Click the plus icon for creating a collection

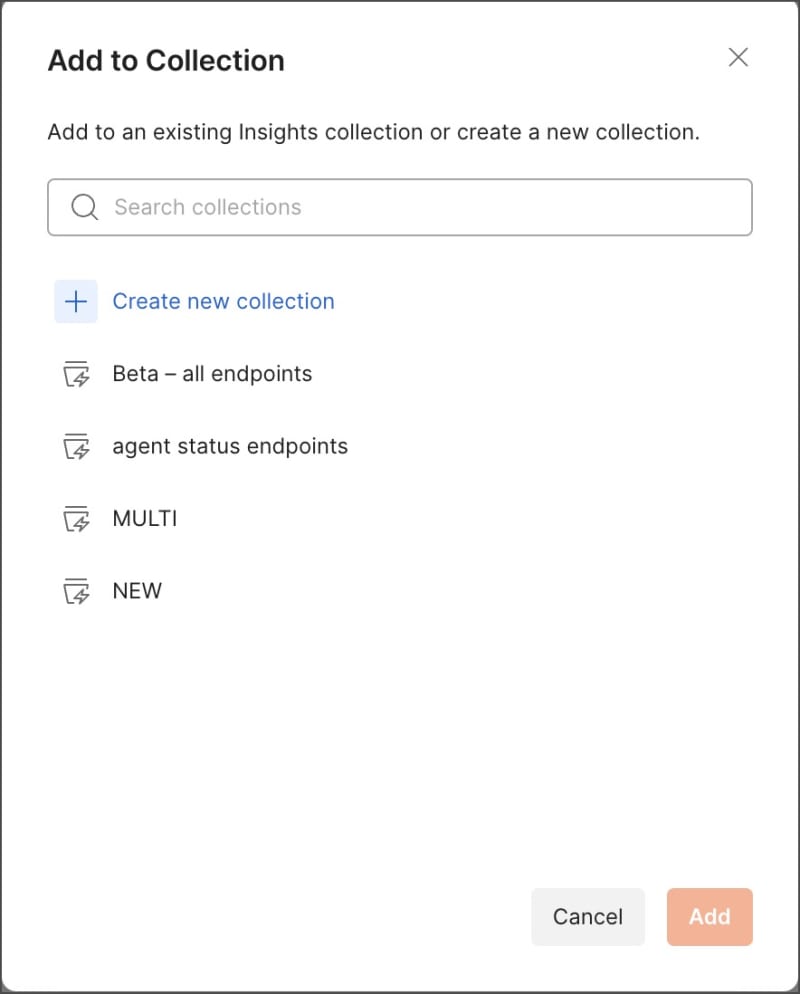pos(75,301)
